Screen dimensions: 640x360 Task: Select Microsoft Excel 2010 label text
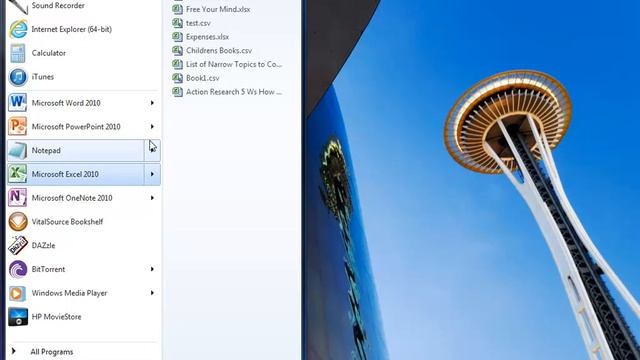(65, 174)
